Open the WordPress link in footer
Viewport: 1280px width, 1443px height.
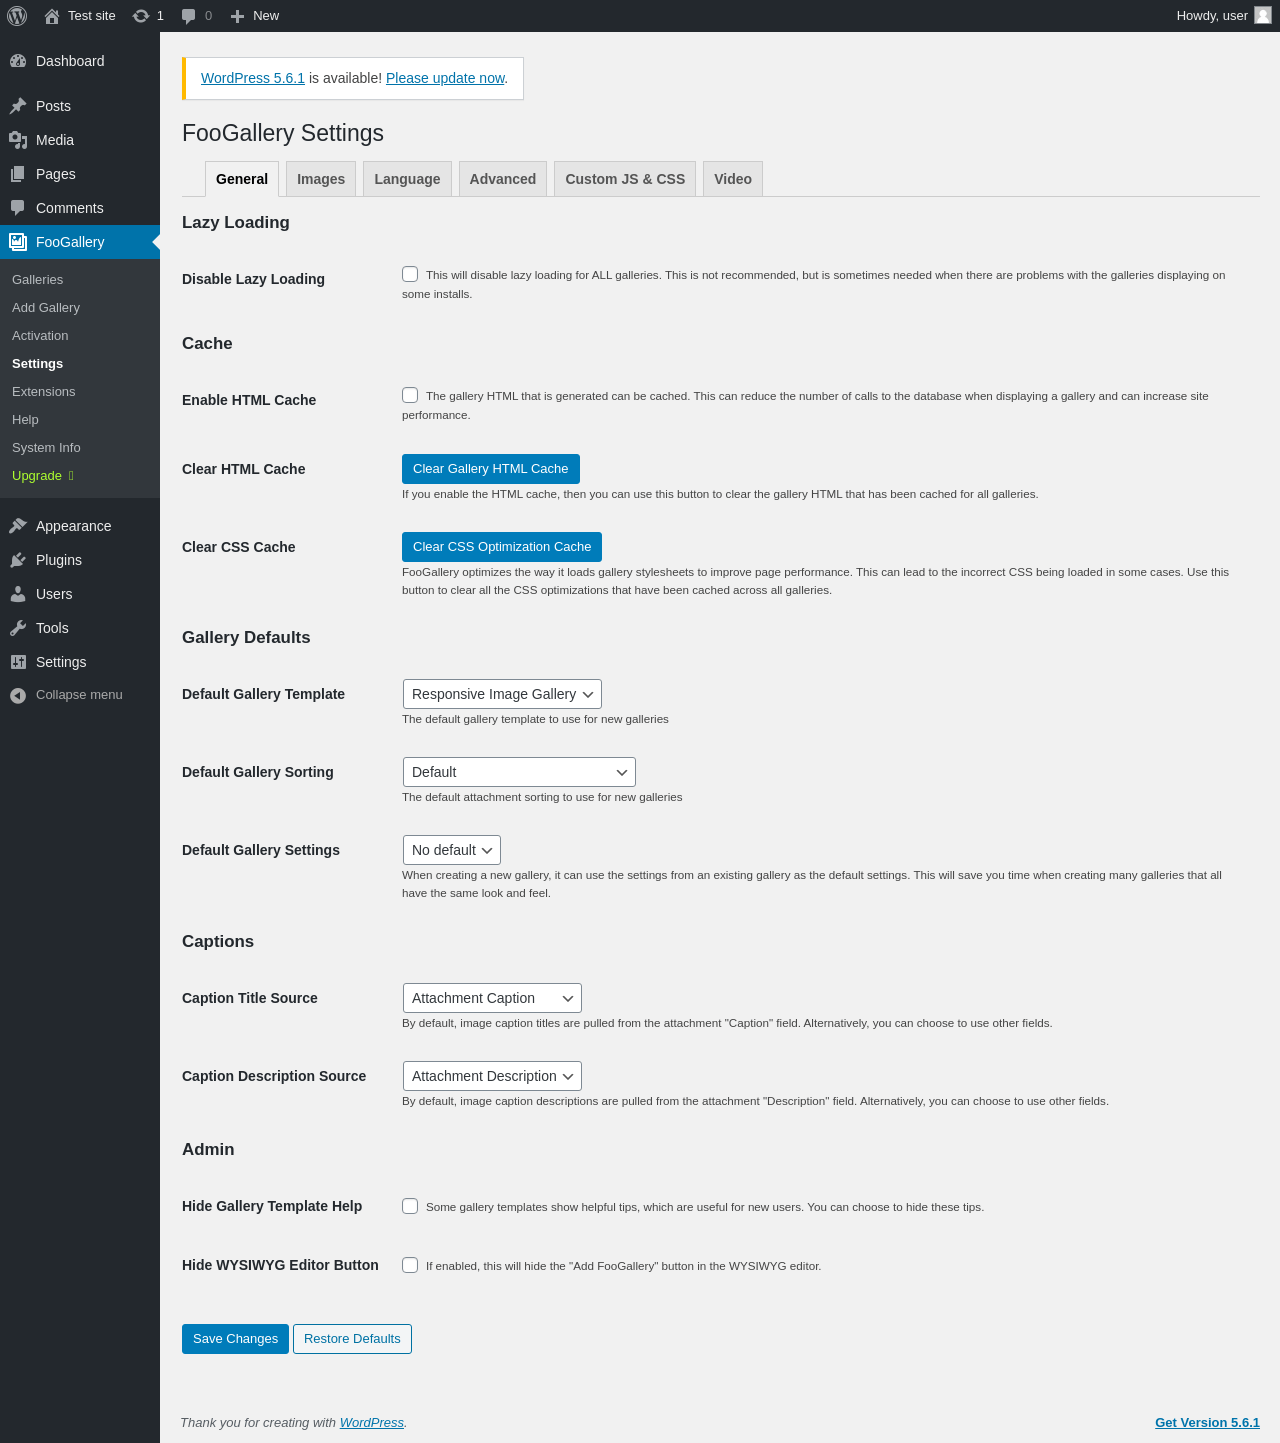pyautogui.click(x=372, y=1422)
